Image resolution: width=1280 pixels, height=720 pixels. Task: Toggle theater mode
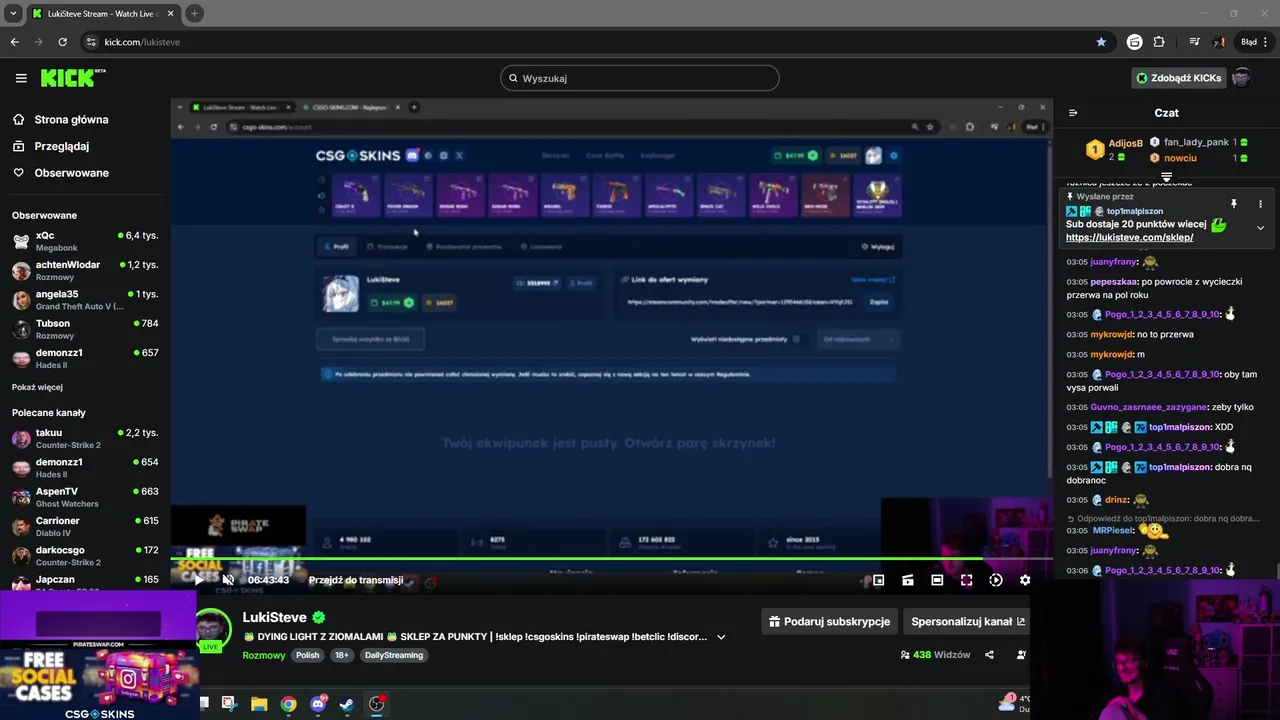[937, 580]
